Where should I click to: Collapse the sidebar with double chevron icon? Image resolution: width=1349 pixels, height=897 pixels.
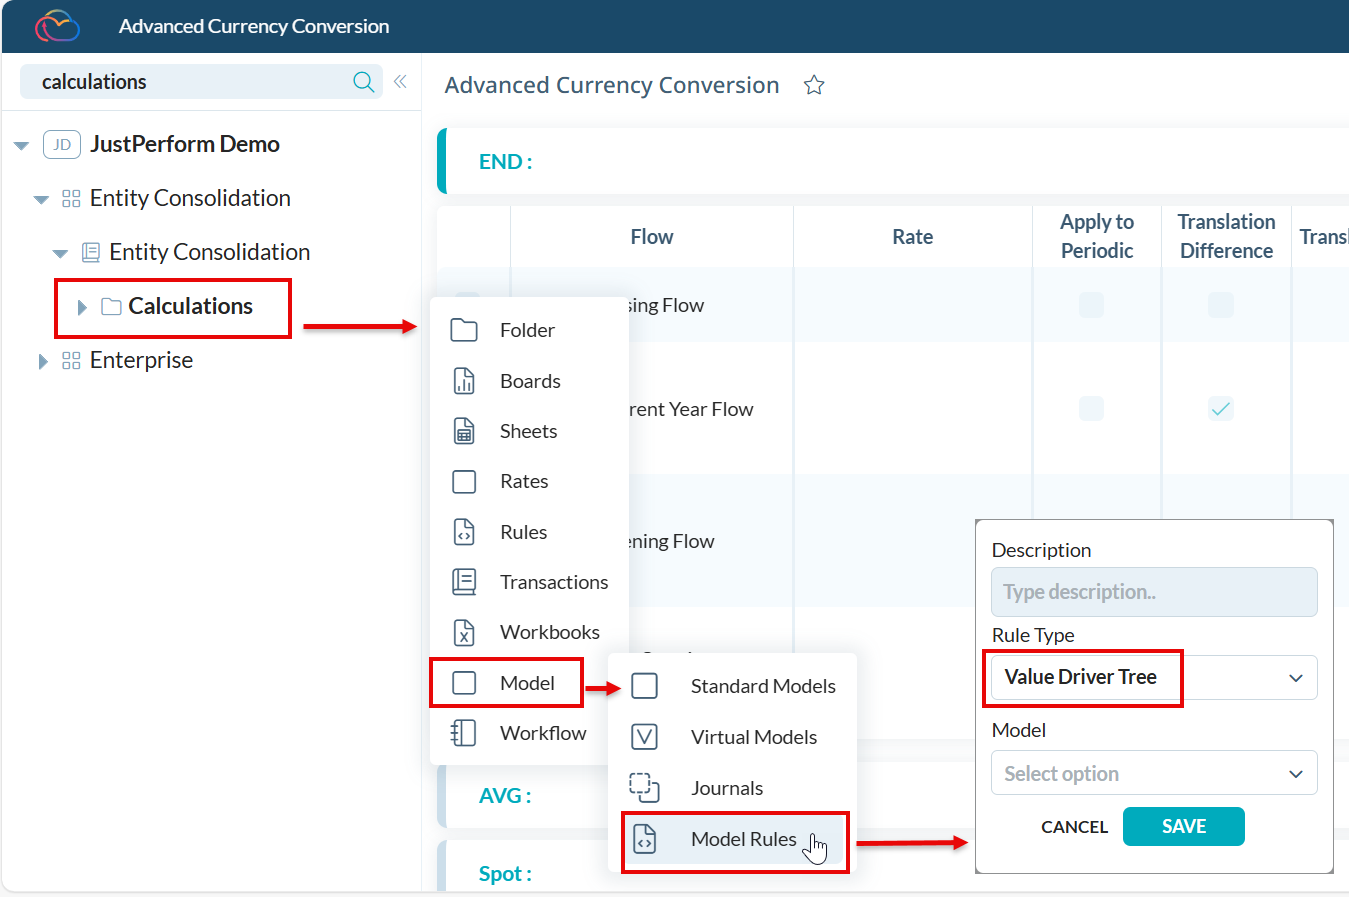tap(400, 82)
